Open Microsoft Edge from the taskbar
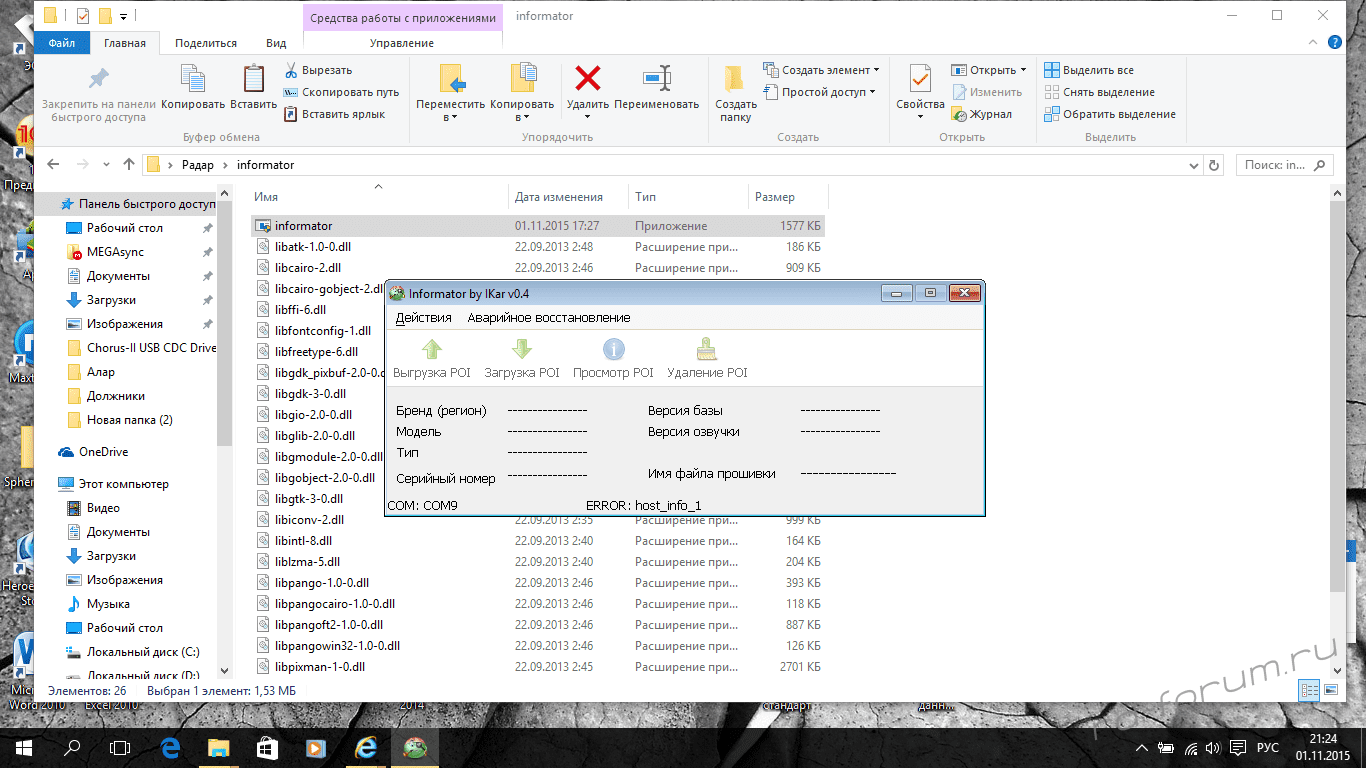 point(169,747)
